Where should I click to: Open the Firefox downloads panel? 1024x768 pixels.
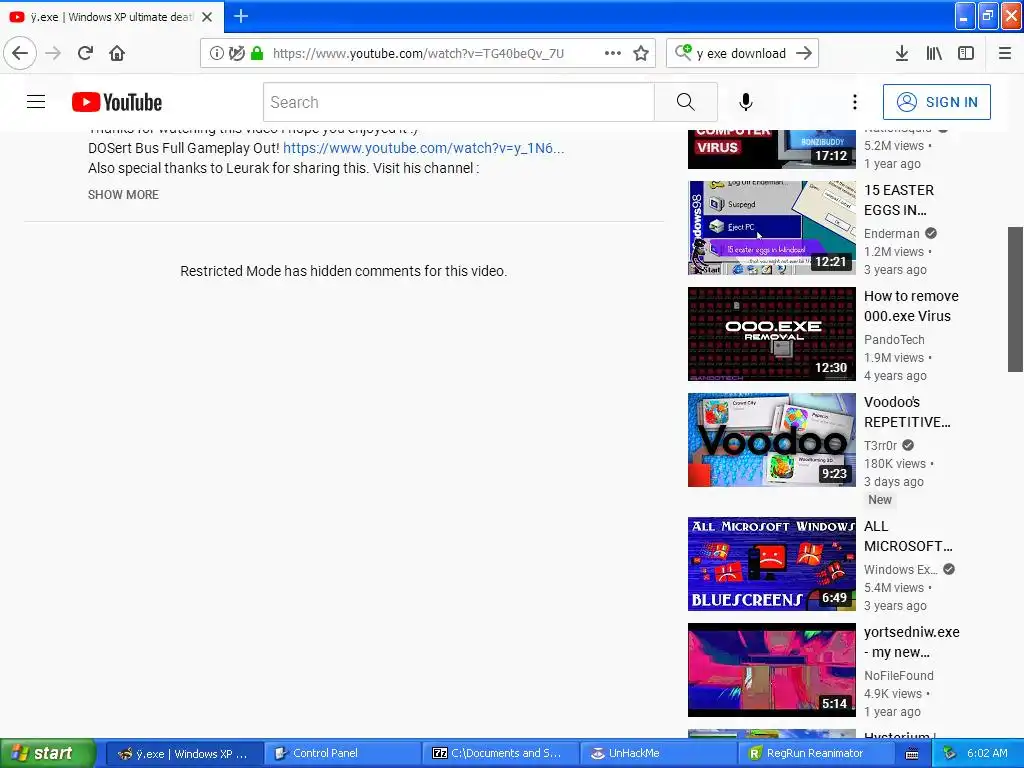[x=902, y=53]
